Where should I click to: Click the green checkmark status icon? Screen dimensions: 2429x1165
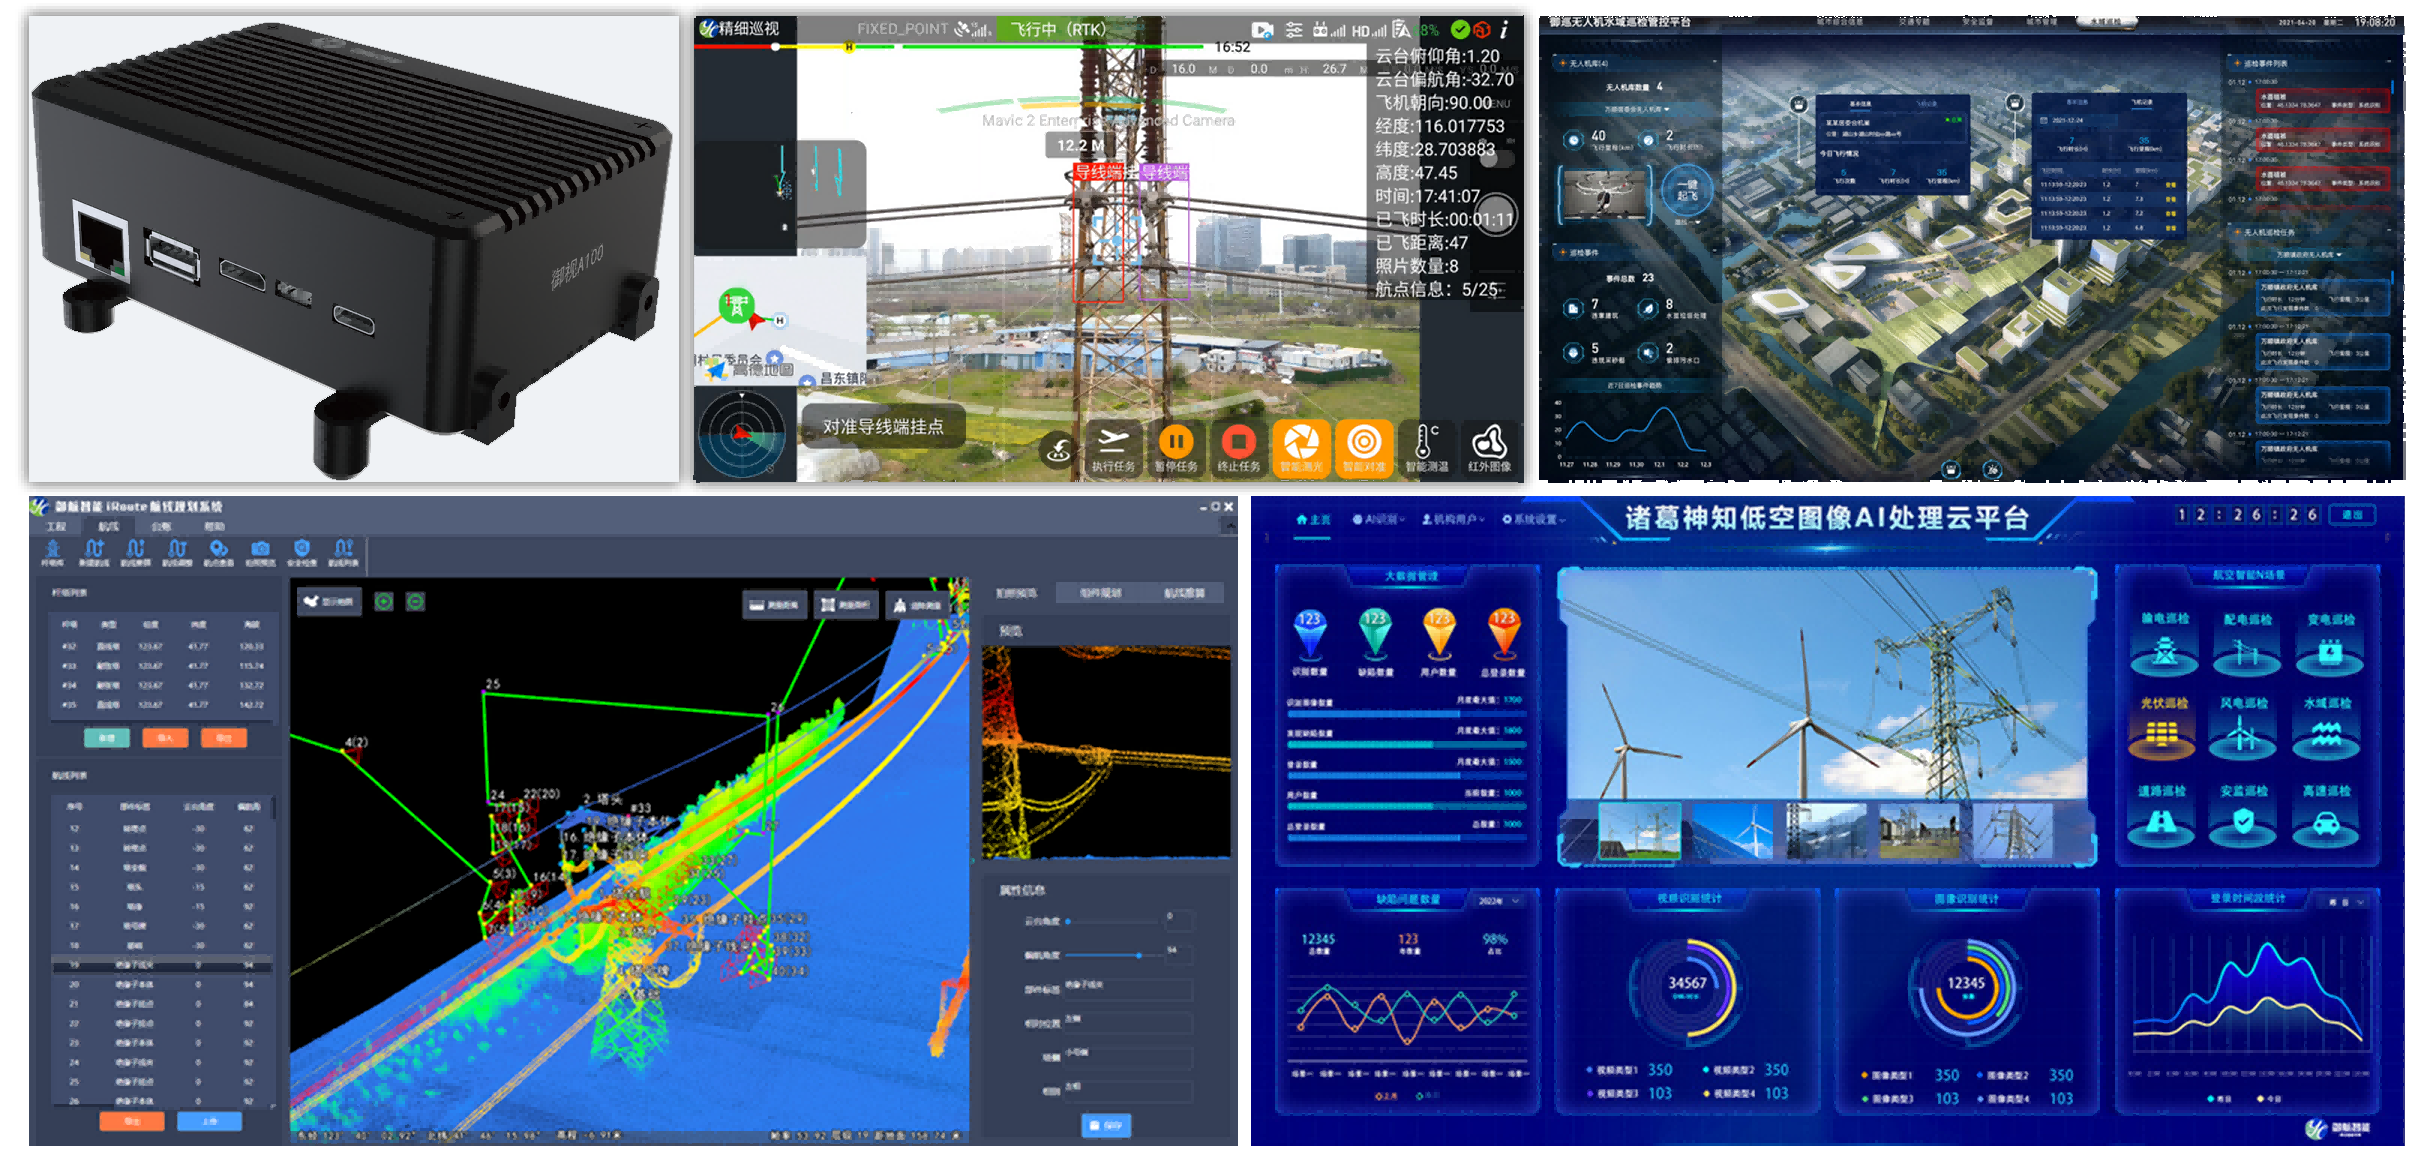coord(1460,30)
